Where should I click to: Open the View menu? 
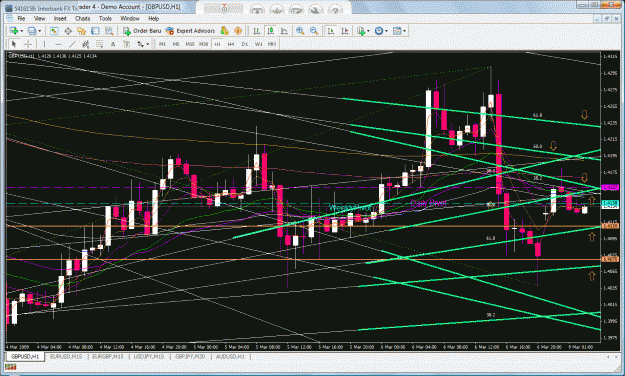[39, 18]
